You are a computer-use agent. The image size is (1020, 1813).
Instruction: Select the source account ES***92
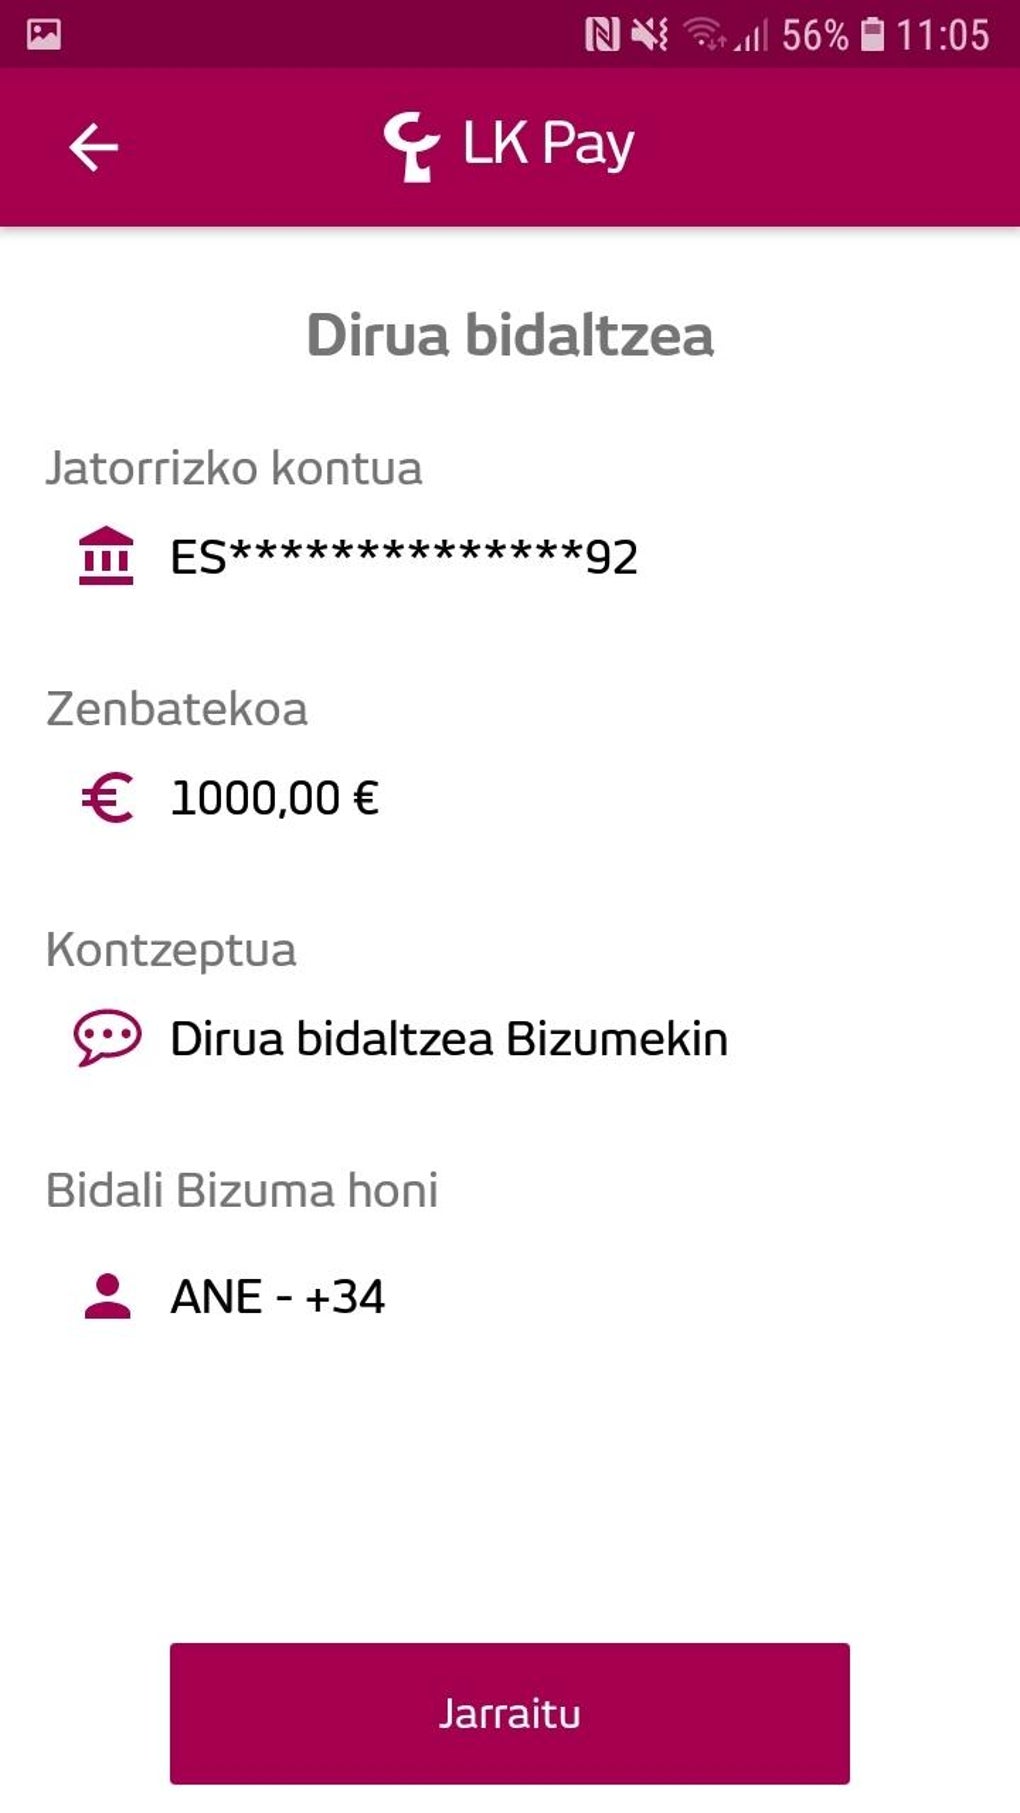[x=404, y=557]
